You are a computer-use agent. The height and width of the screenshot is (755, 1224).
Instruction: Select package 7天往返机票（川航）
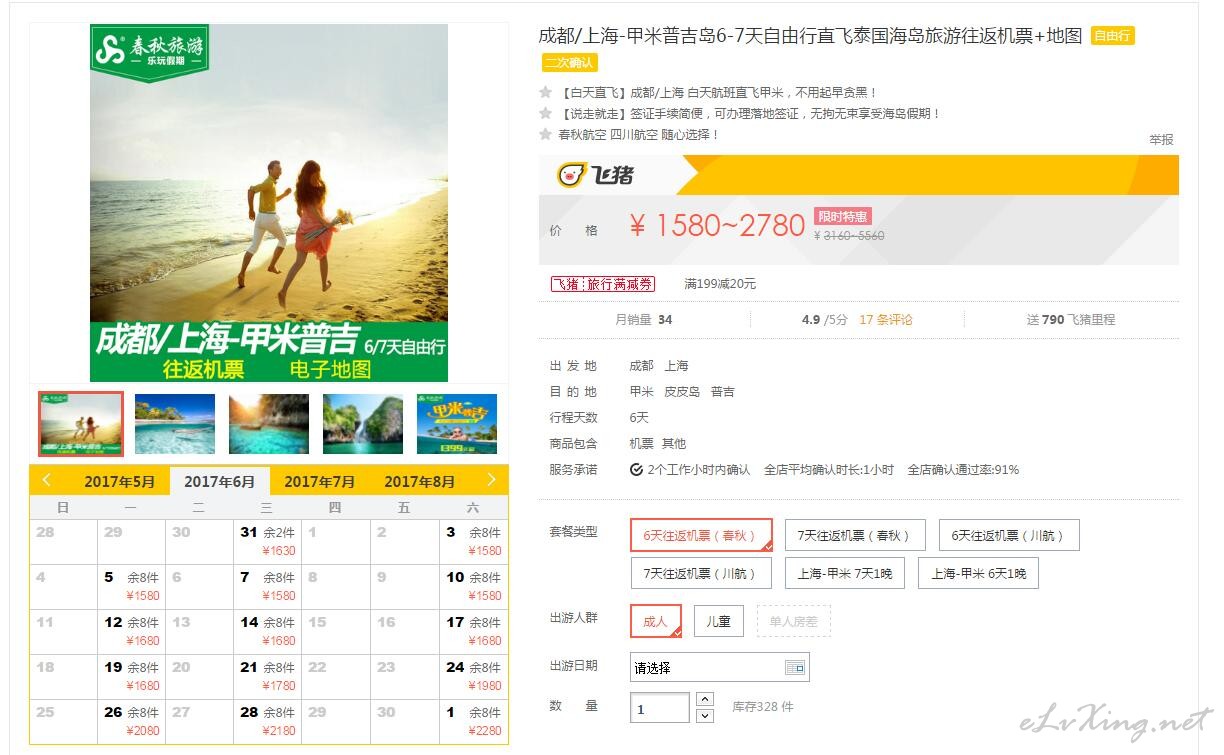pyautogui.click(x=701, y=573)
